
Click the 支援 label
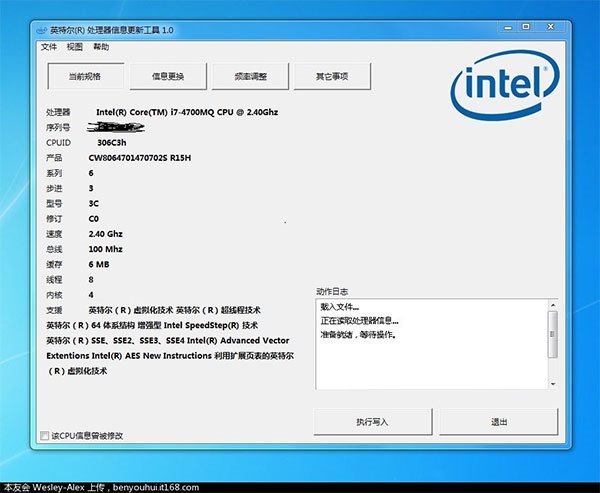click(54, 310)
